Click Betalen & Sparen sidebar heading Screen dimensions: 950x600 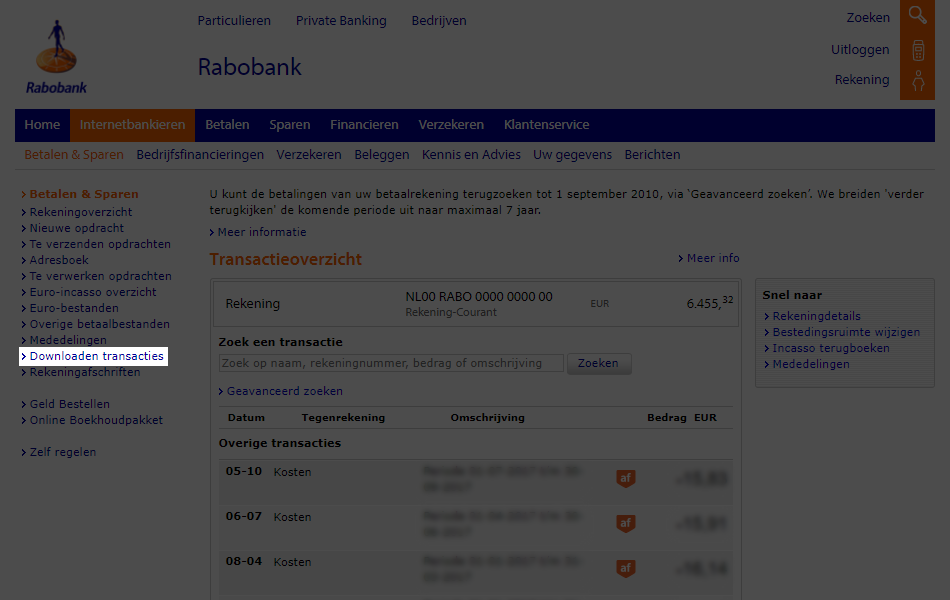pos(84,194)
